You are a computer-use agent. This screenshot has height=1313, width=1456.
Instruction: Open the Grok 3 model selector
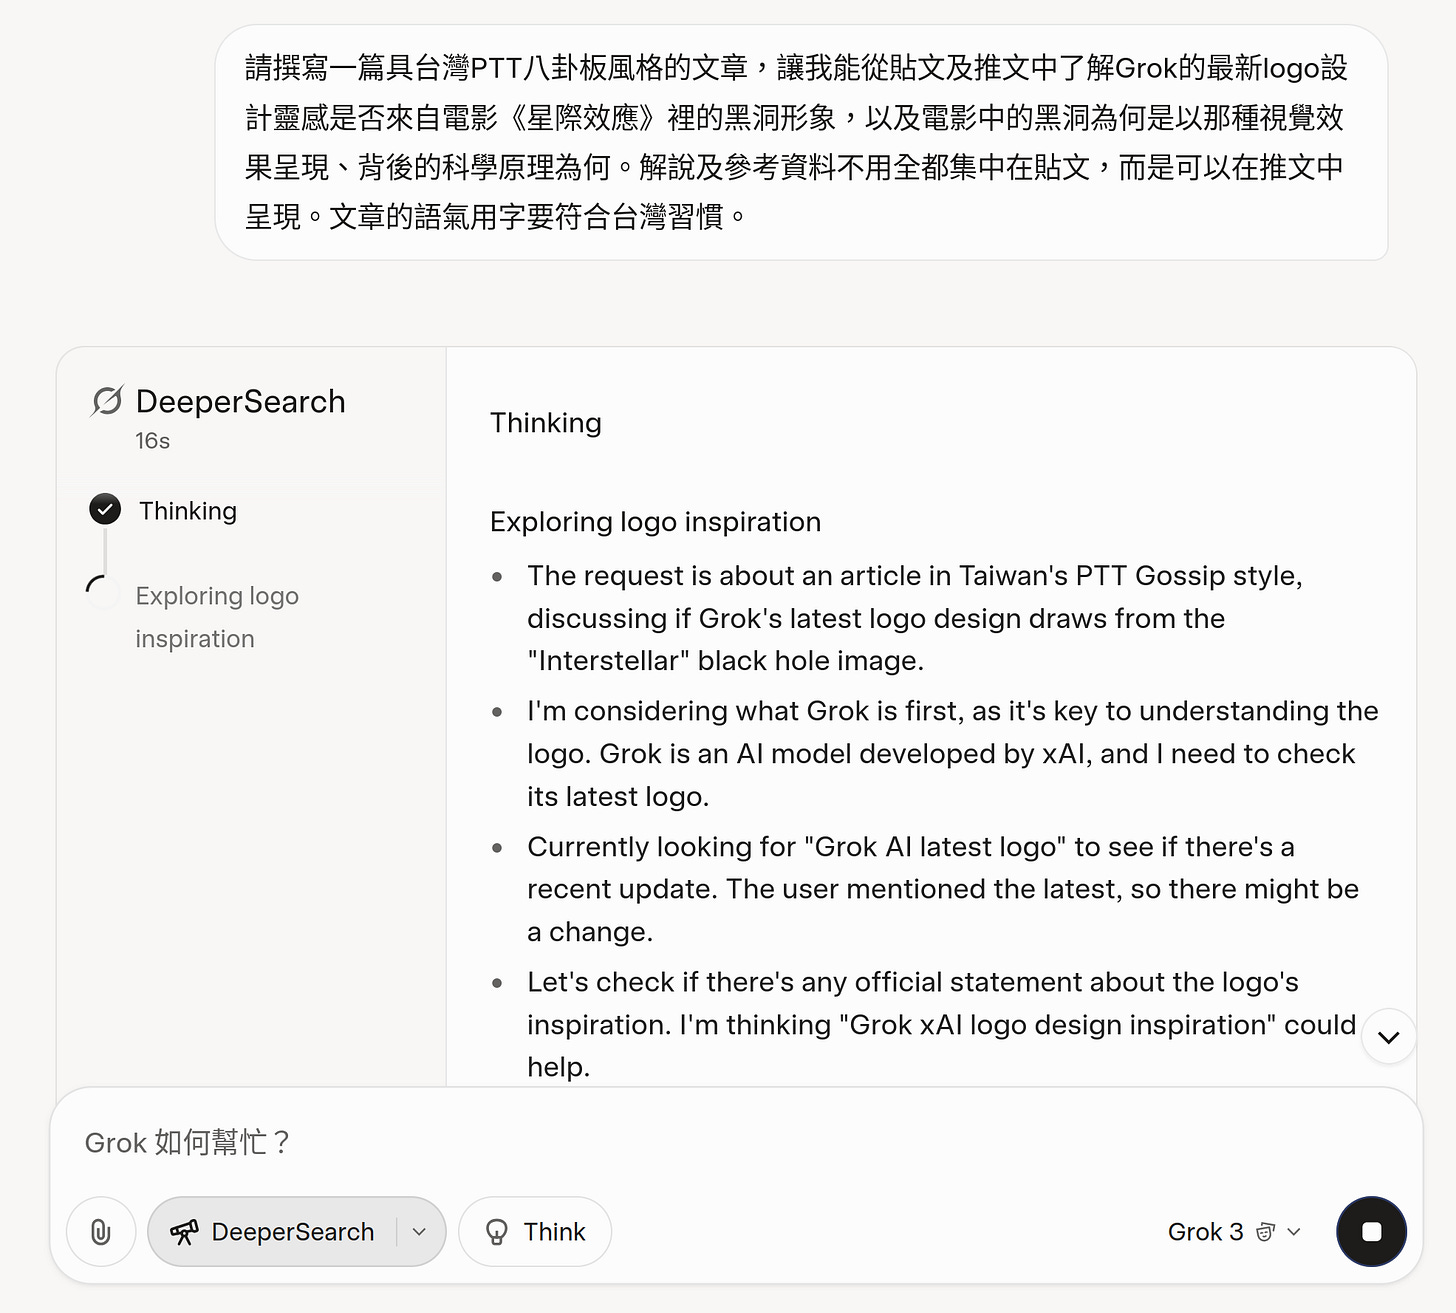(1235, 1232)
